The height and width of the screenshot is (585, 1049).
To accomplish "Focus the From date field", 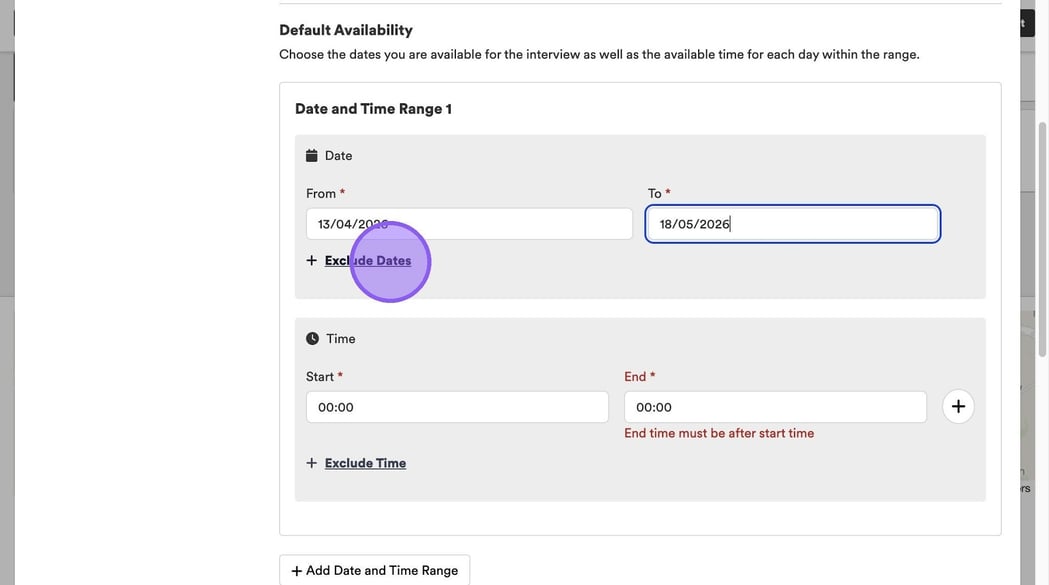I will 469,224.
